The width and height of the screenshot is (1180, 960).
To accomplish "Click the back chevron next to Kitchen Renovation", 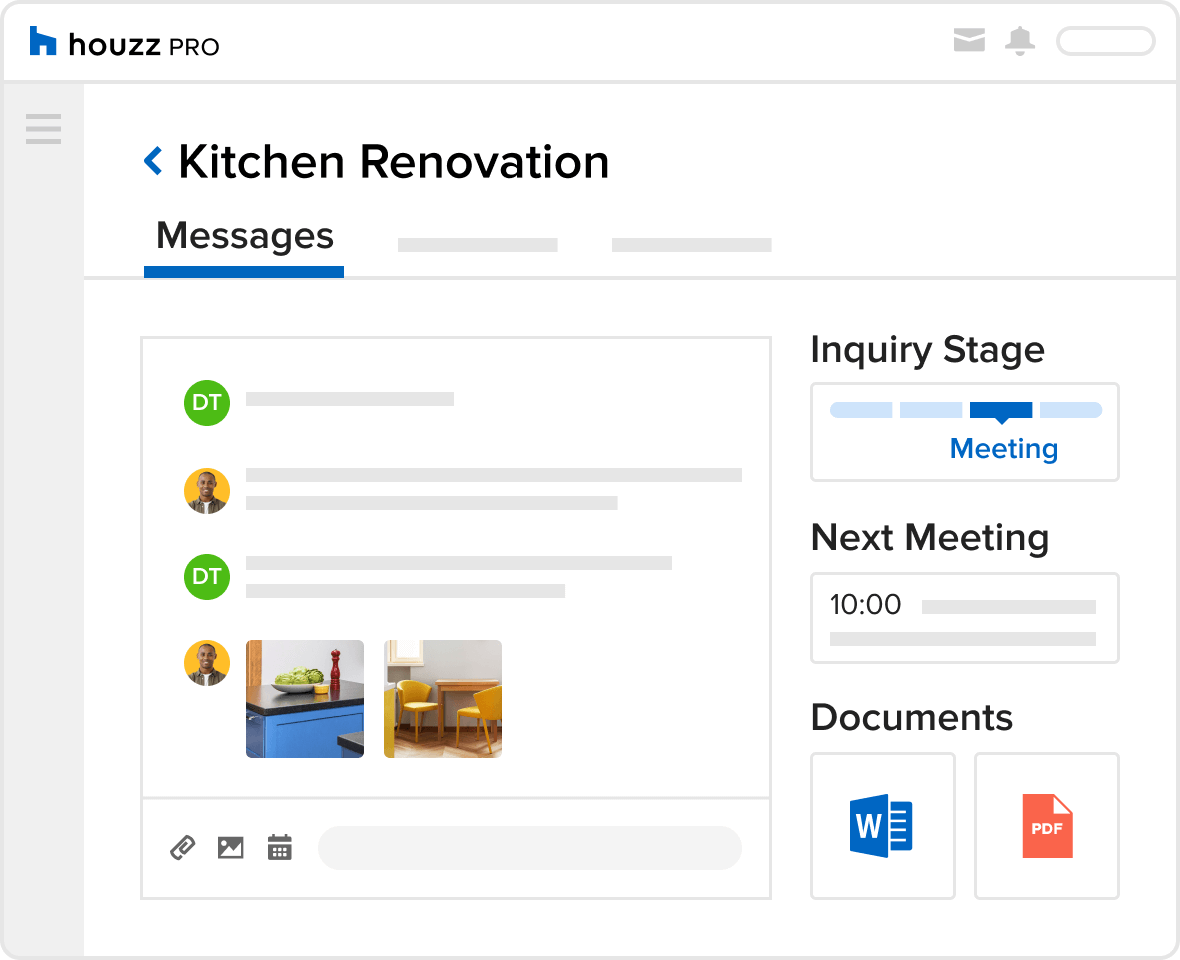I will pos(152,160).
